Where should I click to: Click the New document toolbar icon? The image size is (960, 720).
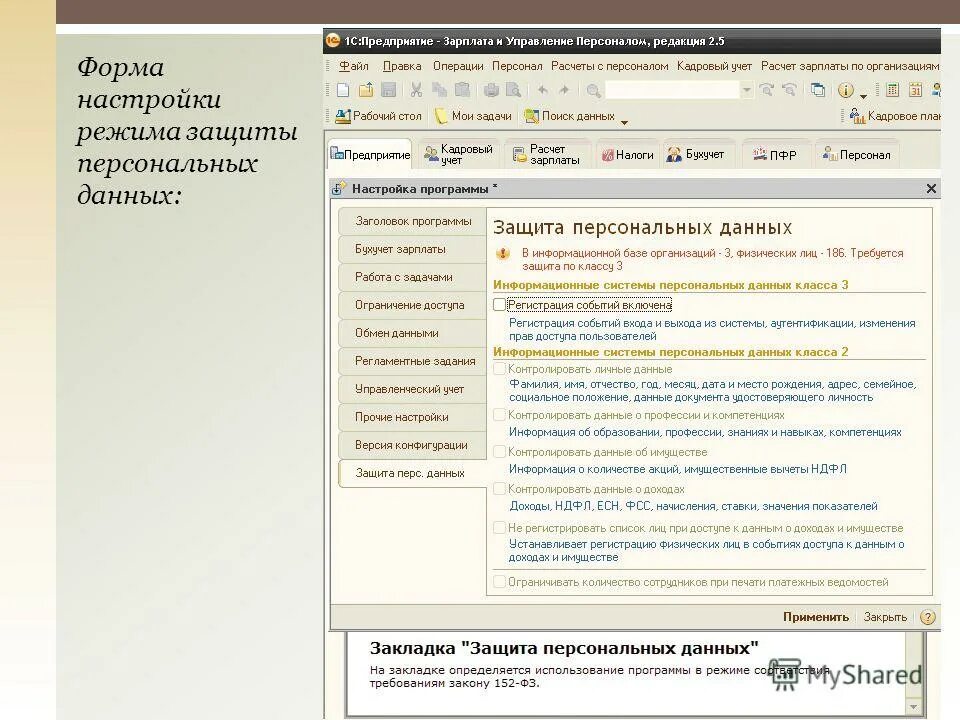click(x=343, y=91)
